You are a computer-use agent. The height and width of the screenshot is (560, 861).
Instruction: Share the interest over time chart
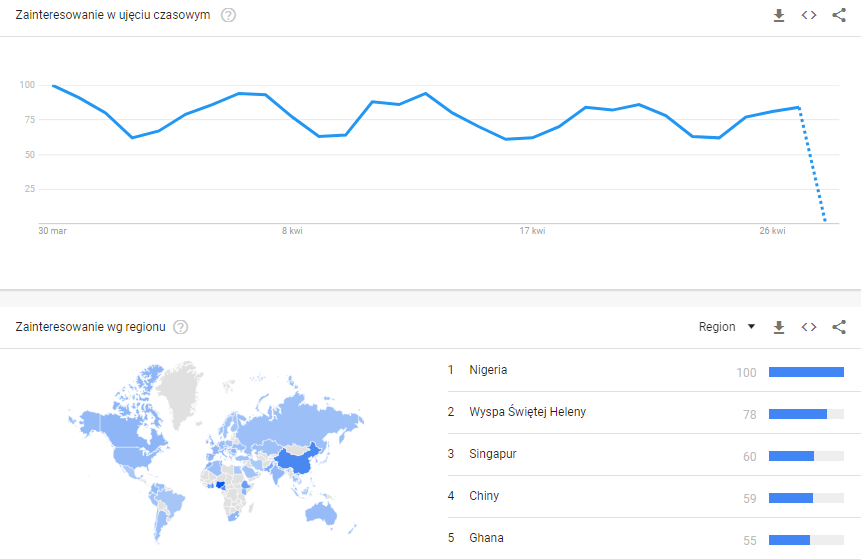click(839, 15)
